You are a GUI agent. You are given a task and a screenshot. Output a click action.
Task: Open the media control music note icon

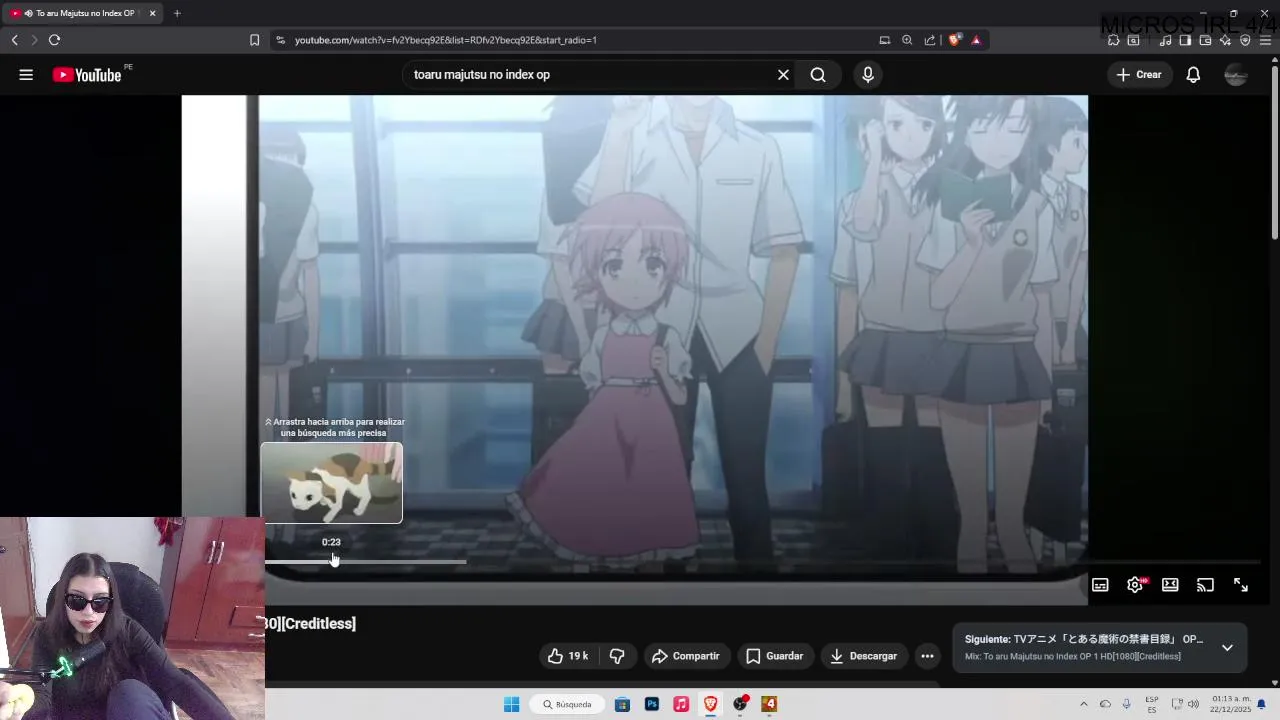point(1165,40)
